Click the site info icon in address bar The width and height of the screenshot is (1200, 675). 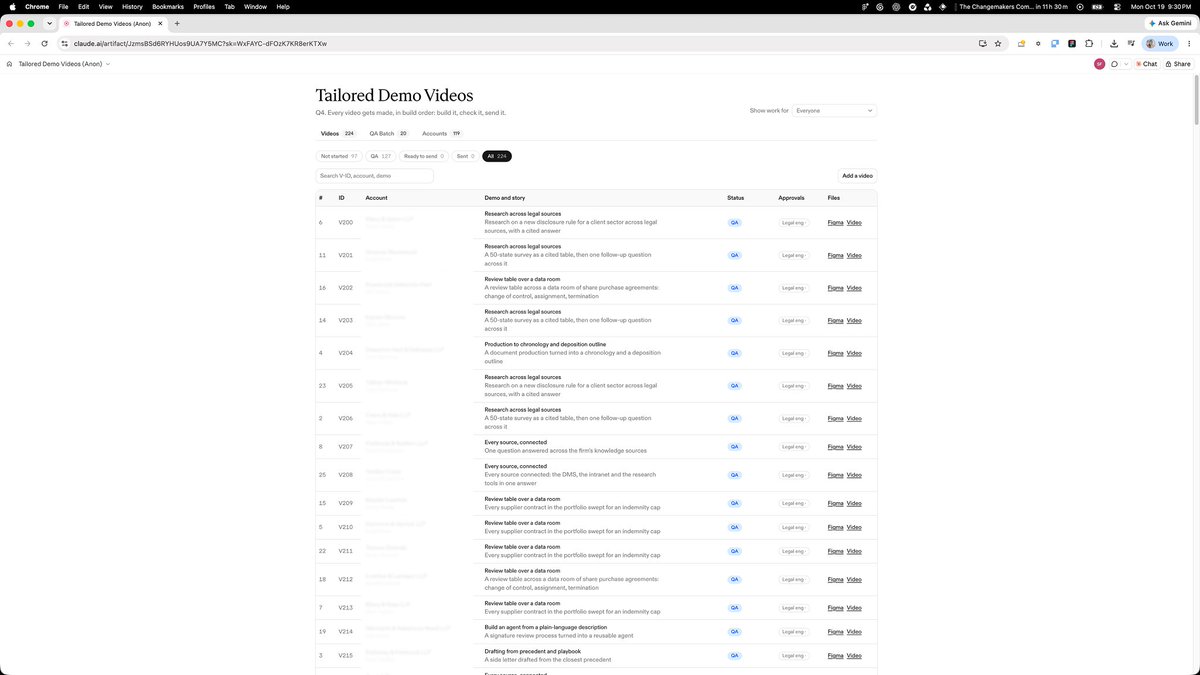[x=64, y=43]
